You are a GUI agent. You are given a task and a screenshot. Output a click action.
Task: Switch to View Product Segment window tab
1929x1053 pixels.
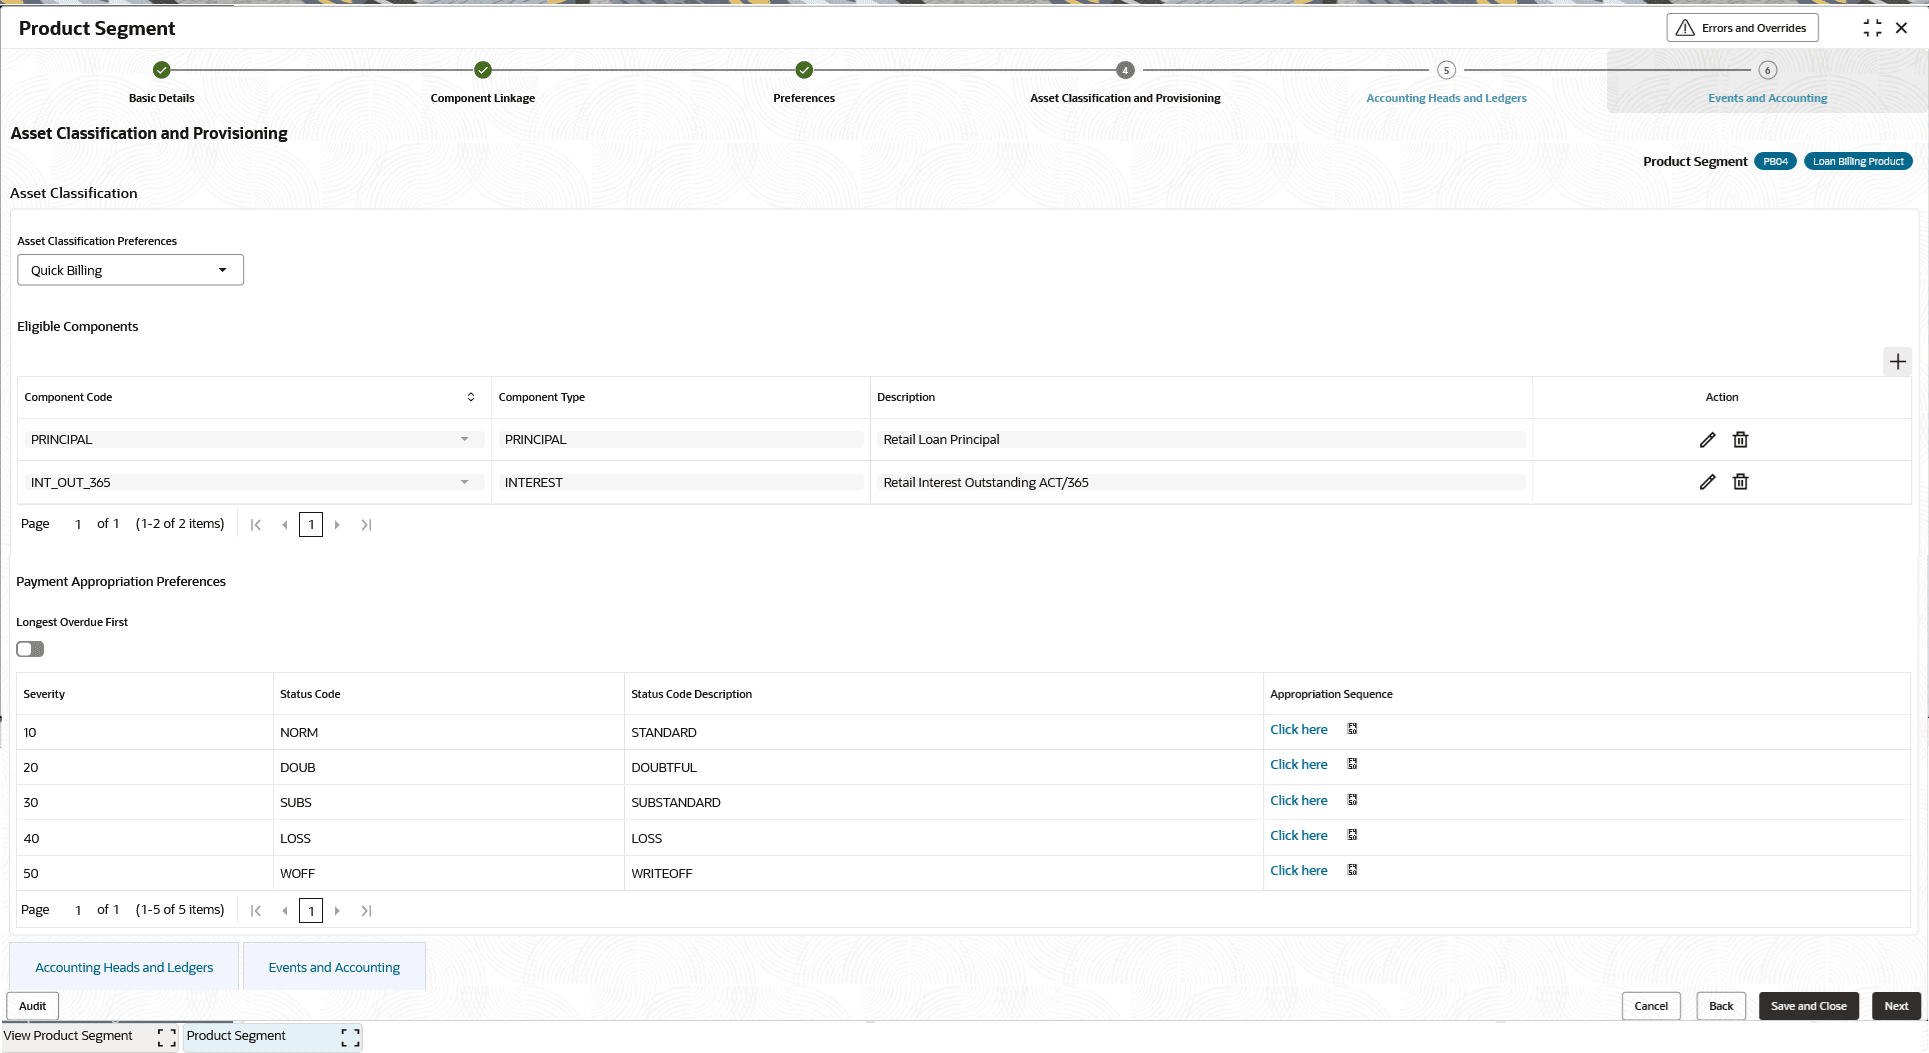click(68, 1036)
